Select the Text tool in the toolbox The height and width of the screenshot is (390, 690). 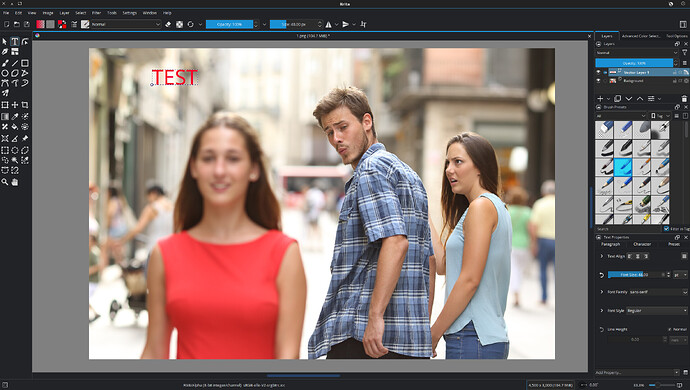point(15,41)
